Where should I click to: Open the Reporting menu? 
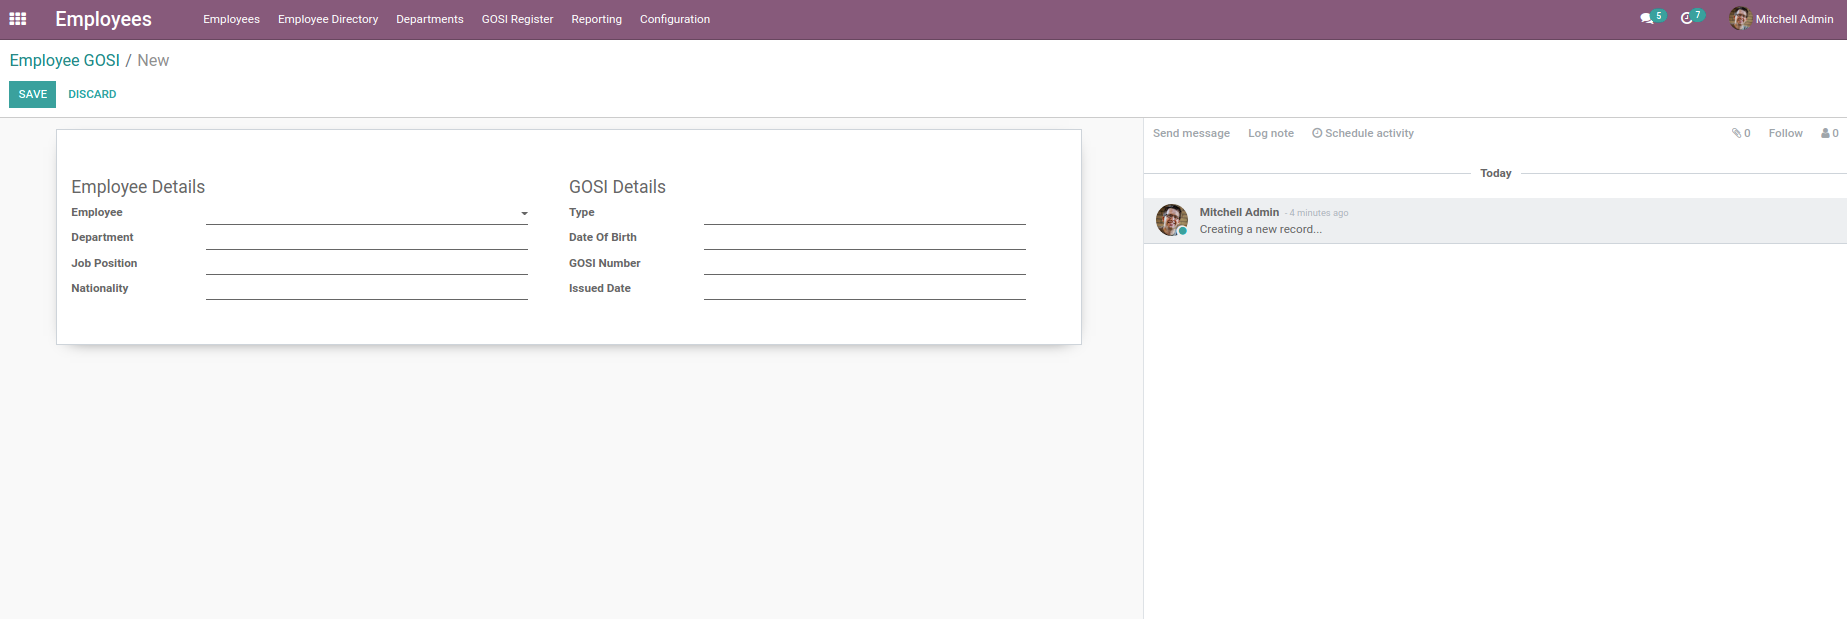pyautogui.click(x=597, y=19)
